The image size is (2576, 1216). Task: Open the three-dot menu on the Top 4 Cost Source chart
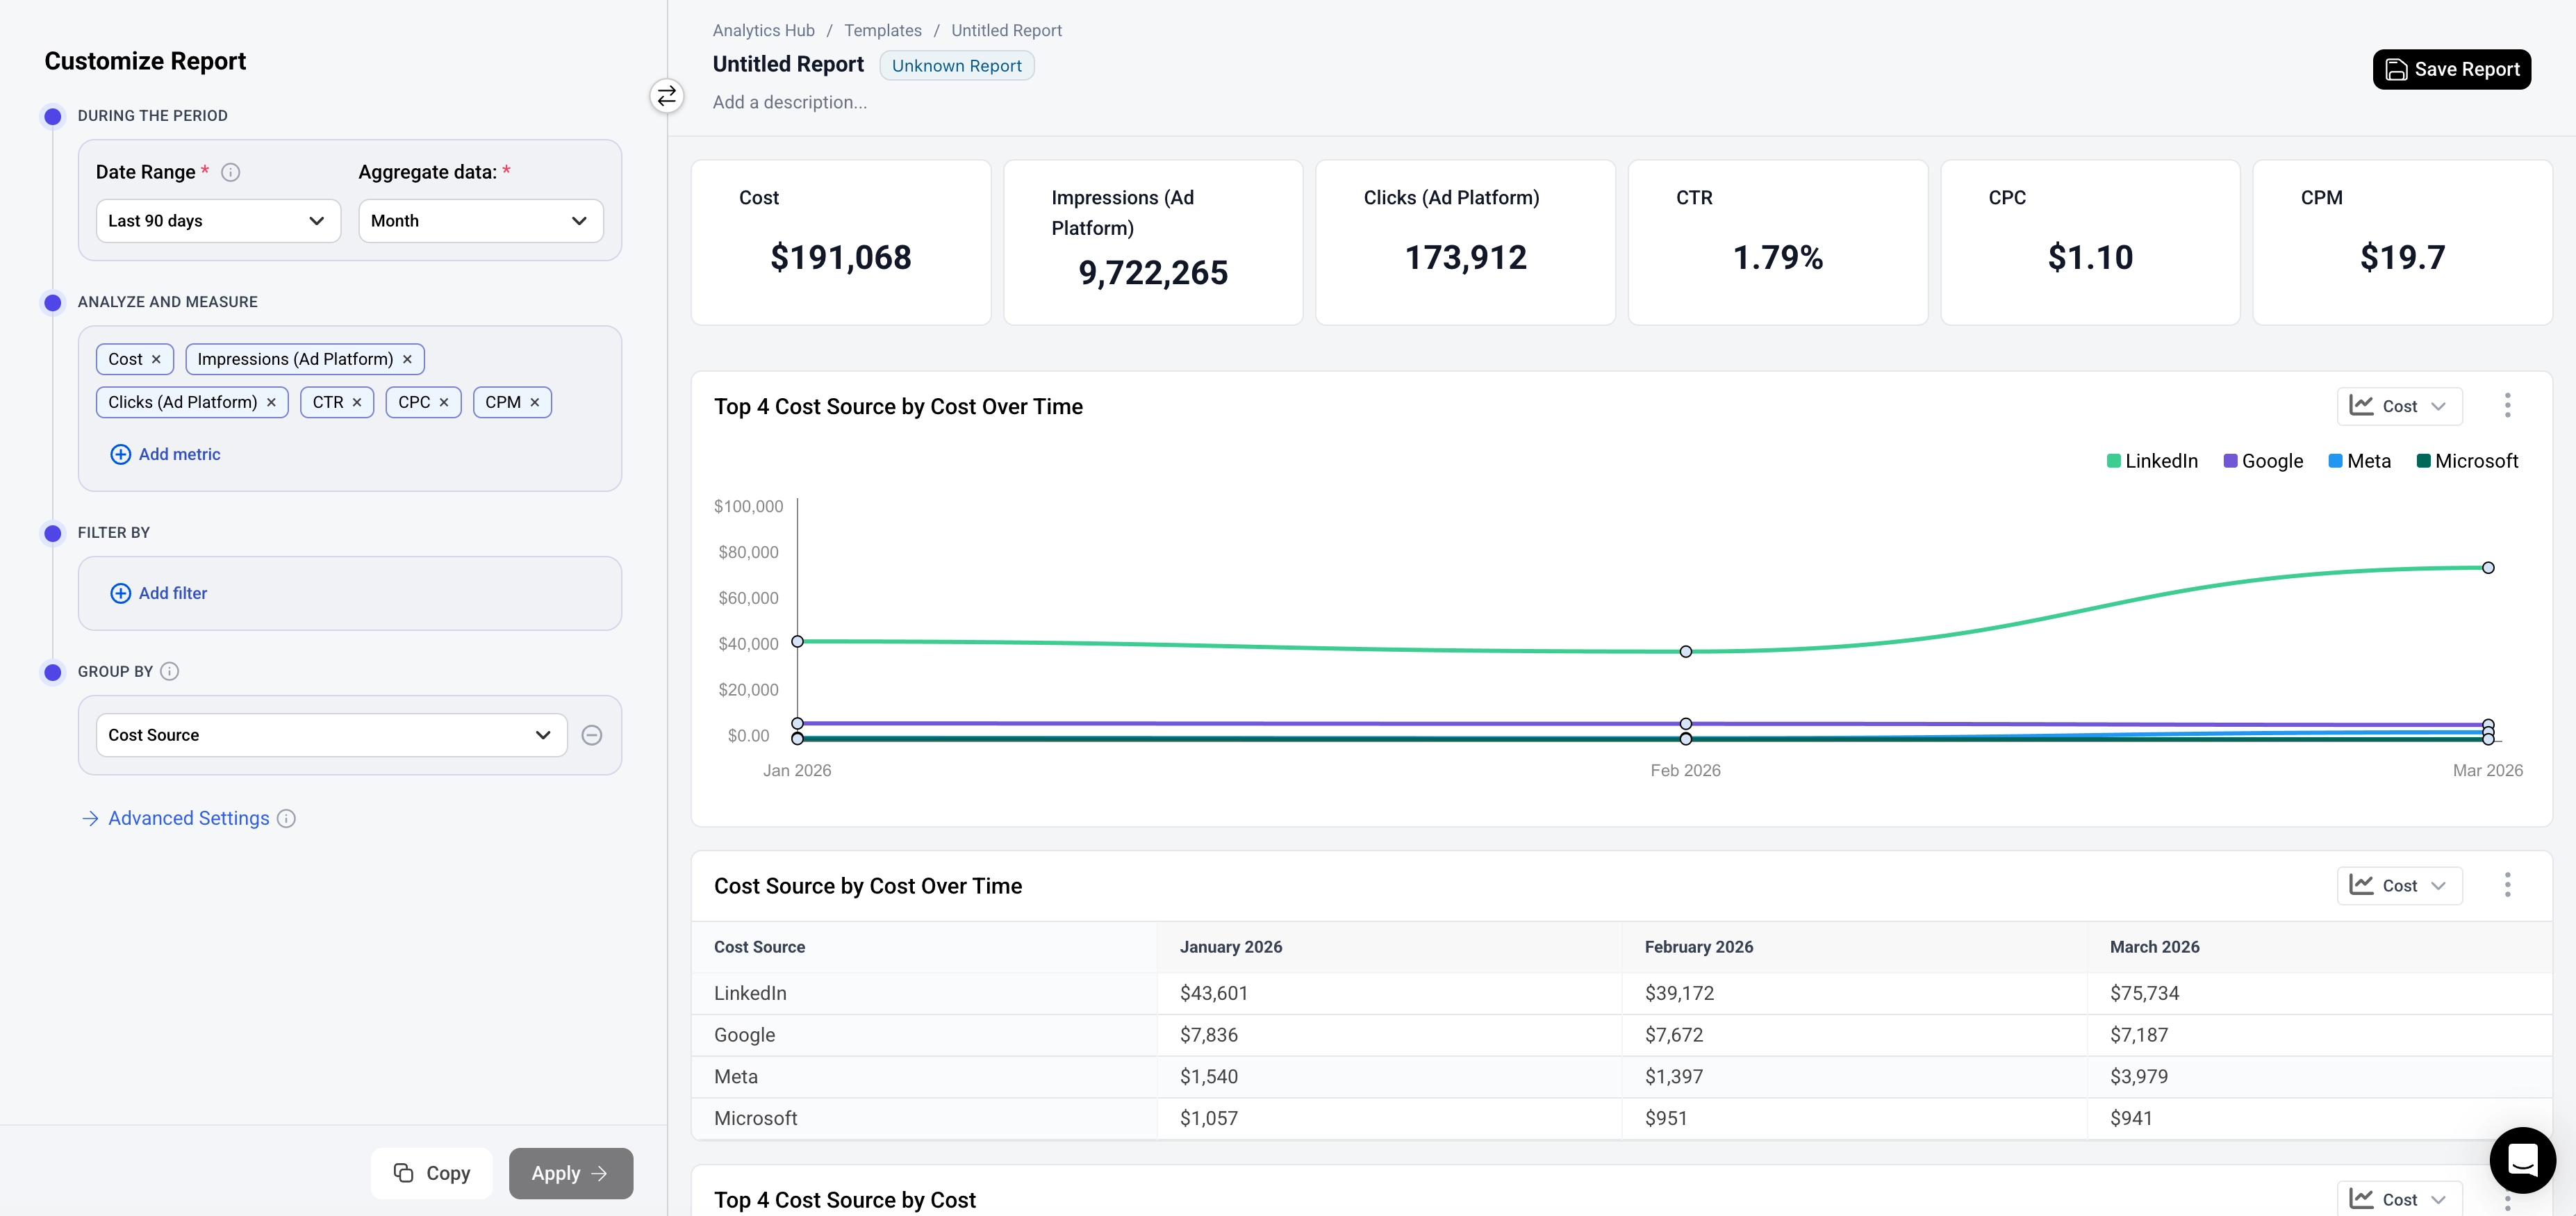click(2507, 405)
